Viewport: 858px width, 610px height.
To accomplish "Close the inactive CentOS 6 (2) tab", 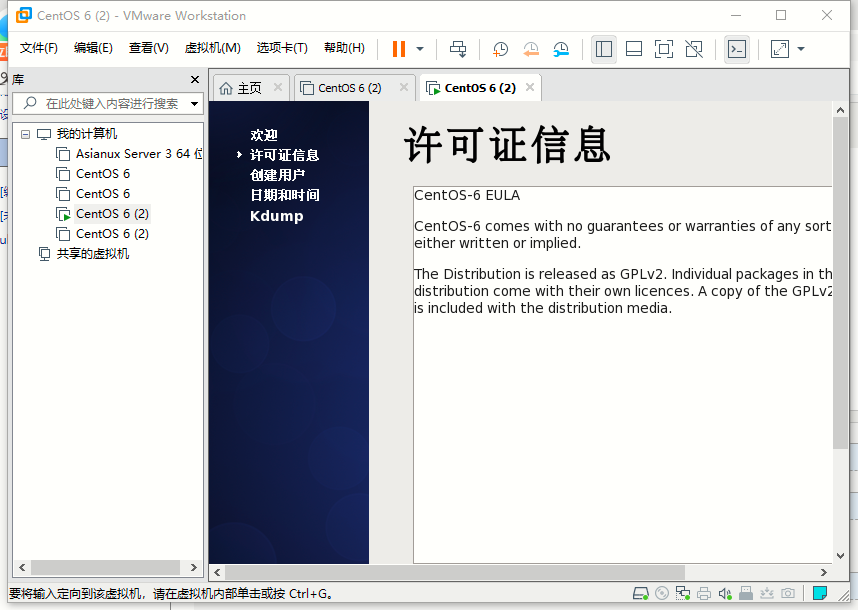I will (404, 87).
